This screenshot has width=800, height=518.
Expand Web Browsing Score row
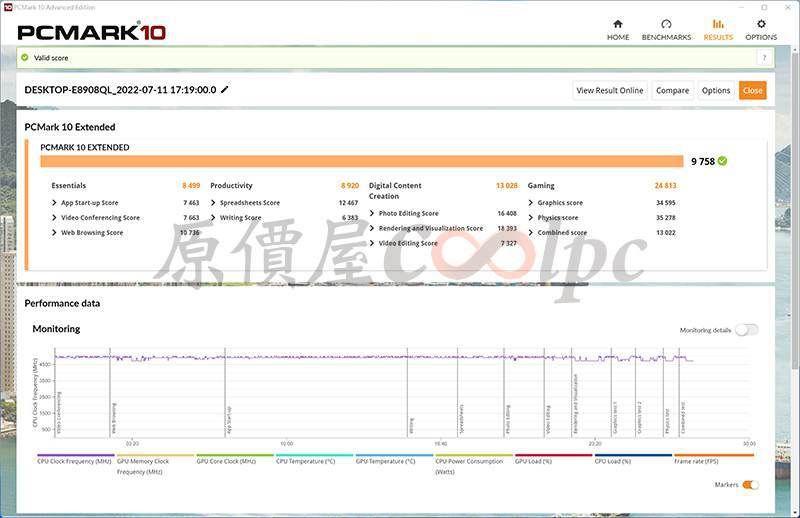(54, 232)
